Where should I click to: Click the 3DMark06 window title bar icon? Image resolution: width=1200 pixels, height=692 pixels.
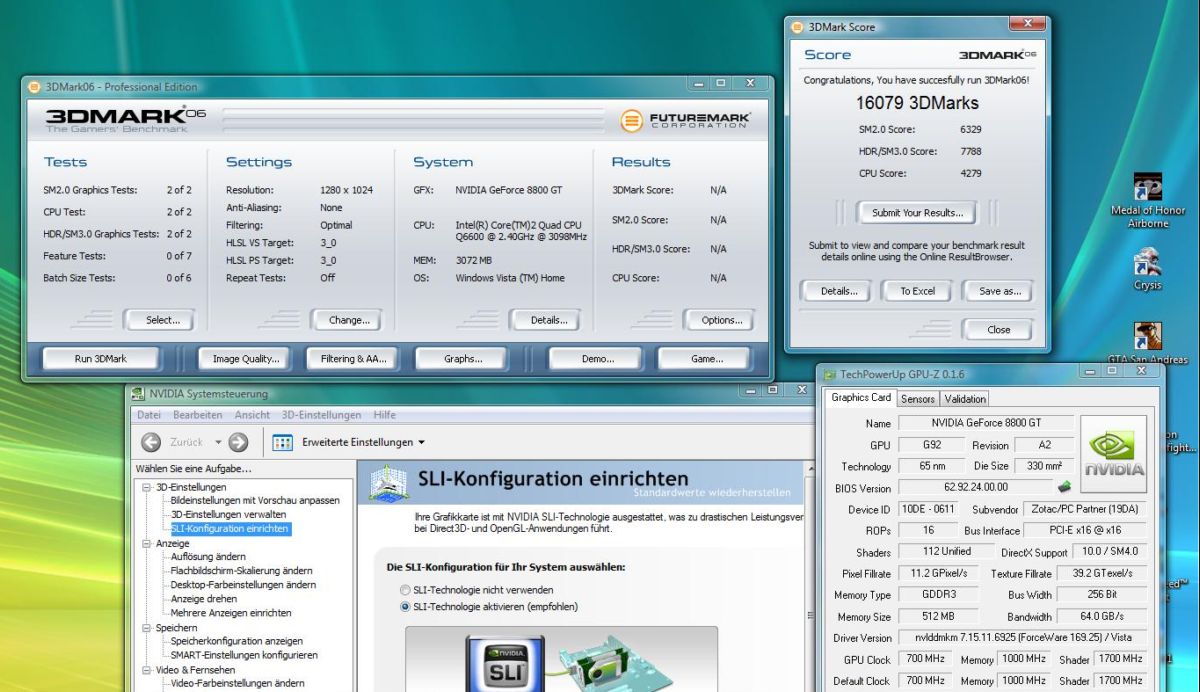(34, 87)
